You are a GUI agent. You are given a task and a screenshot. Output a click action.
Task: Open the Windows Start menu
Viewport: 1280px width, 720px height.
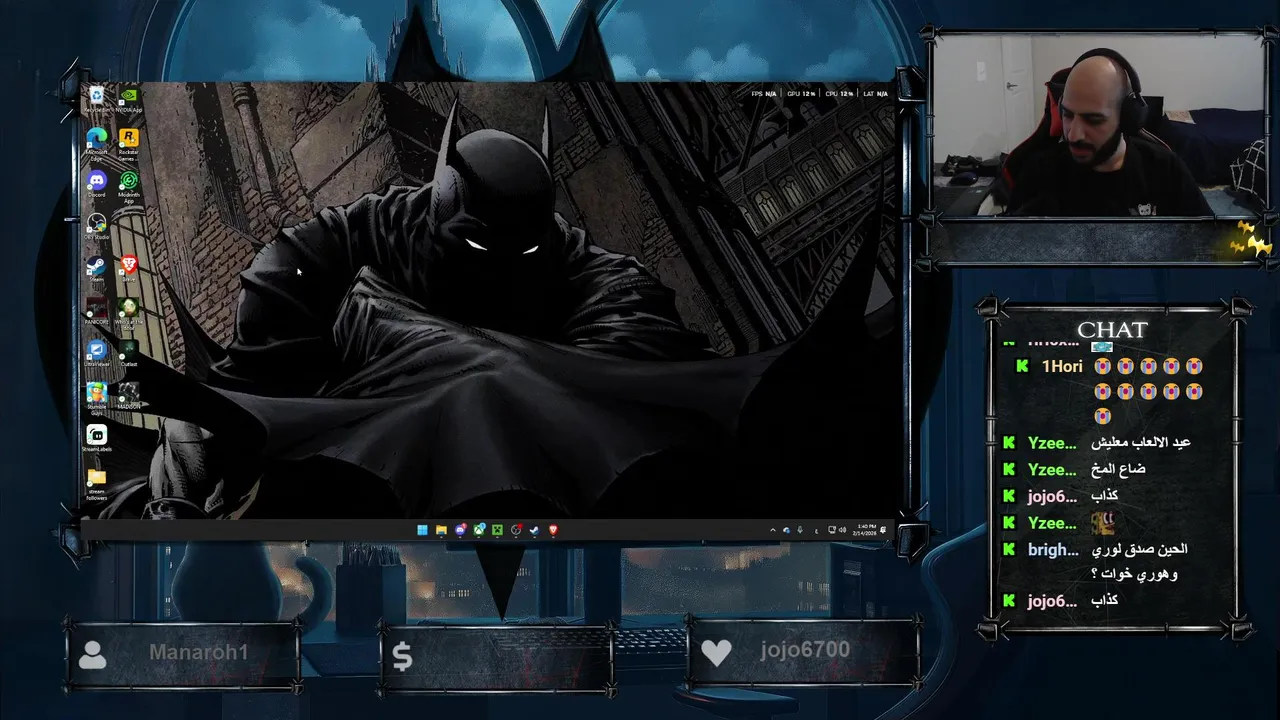point(422,530)
